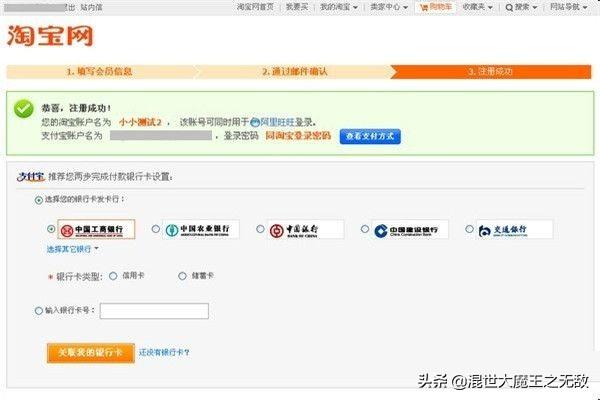Click the 同淘宝登录密码 link
This screenshot has width=600, height=400.
(x=298, y=136)
